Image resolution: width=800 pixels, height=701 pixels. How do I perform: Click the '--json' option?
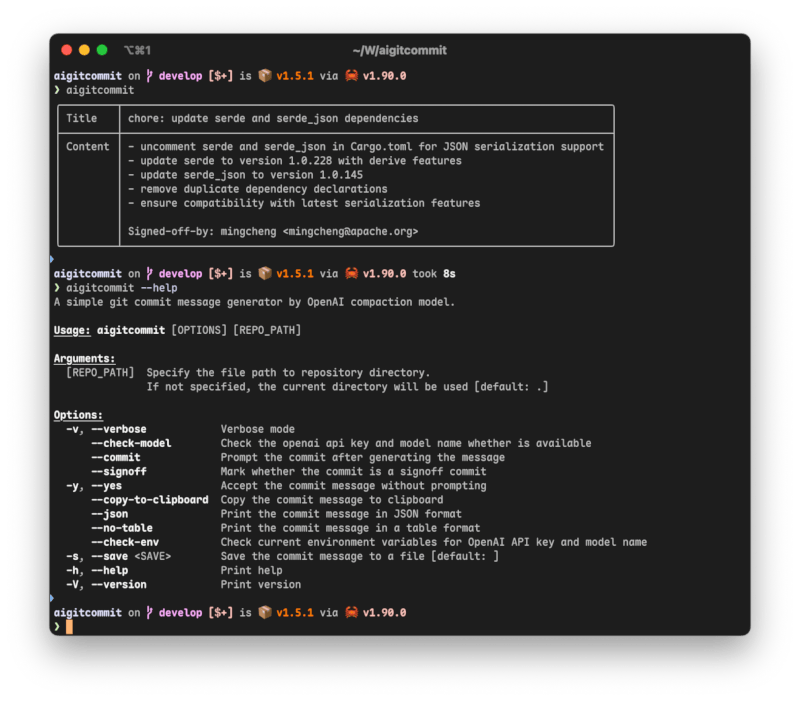[x=110, y=514]
